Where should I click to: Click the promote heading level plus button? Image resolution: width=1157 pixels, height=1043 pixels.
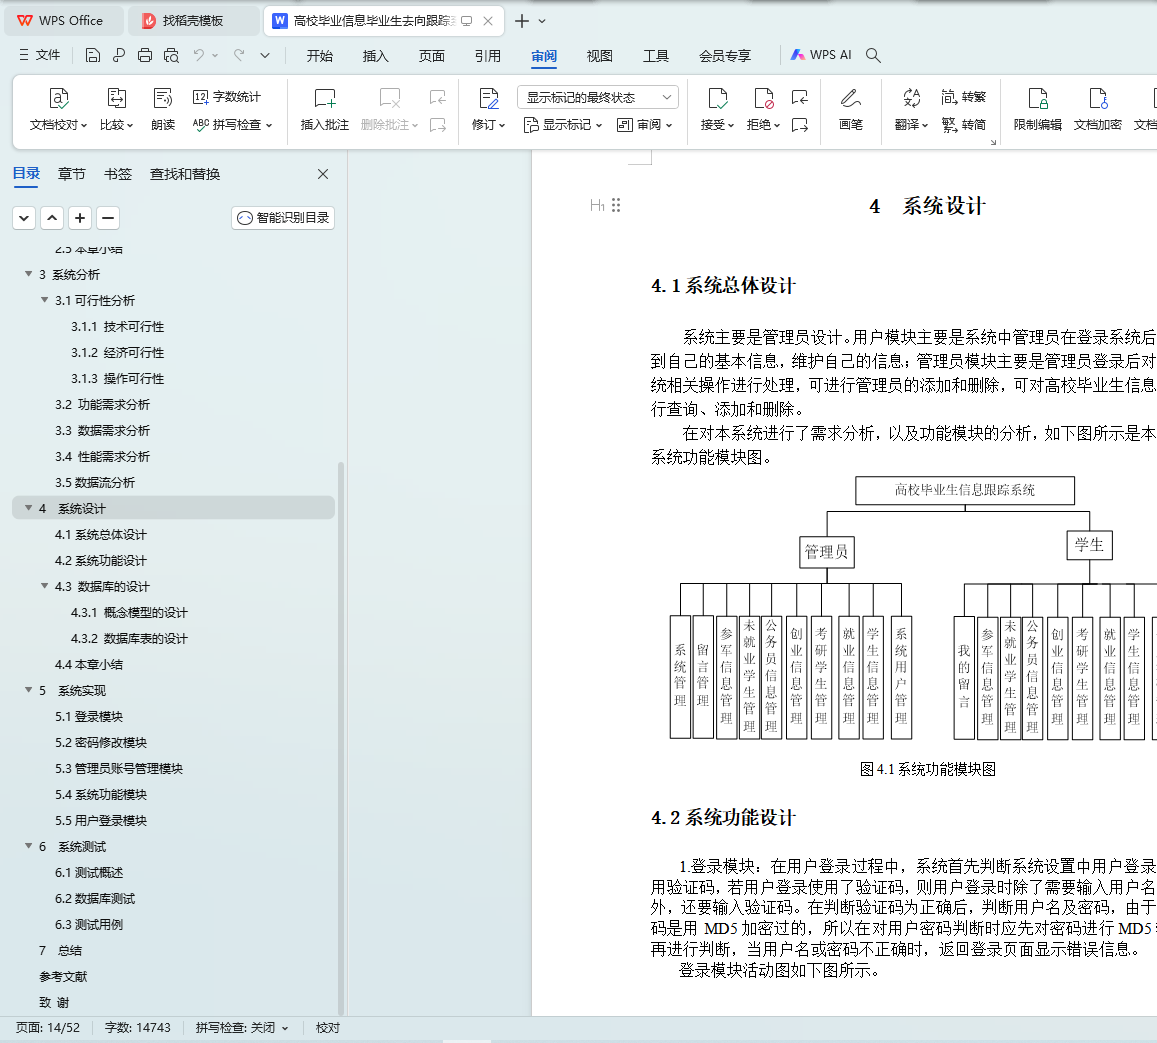point(80,218)
